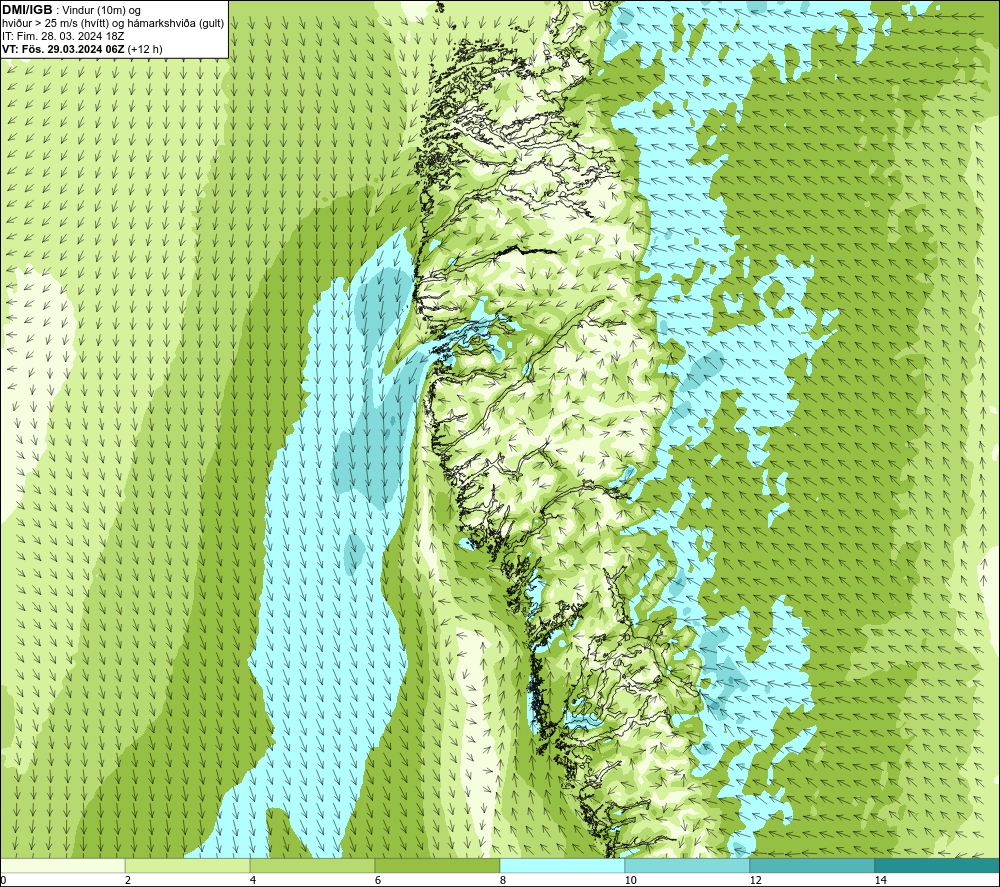Click the 6-8 m/s dark green legend swatch
This screenshot has height=887, width=1000.
click(438, 866)
